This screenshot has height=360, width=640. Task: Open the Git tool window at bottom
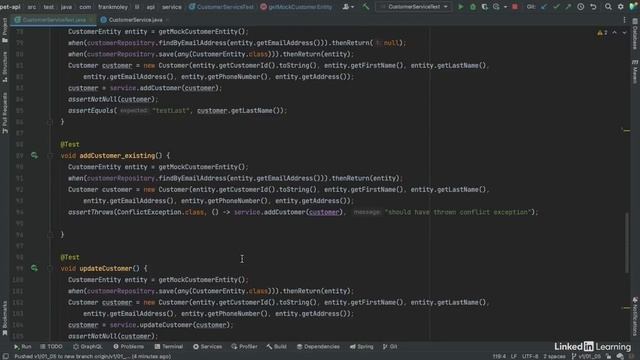coord(390,347)
